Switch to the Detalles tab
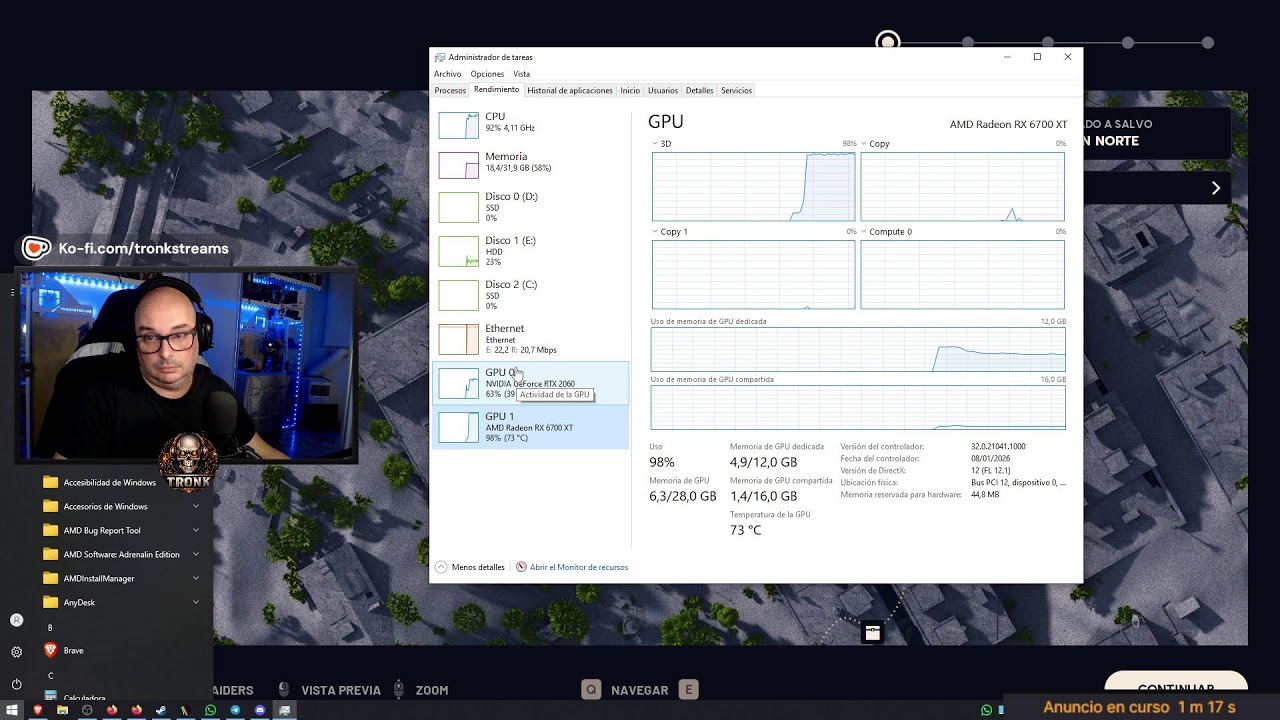Screen dimensions: 1280x720 [699, 90]
